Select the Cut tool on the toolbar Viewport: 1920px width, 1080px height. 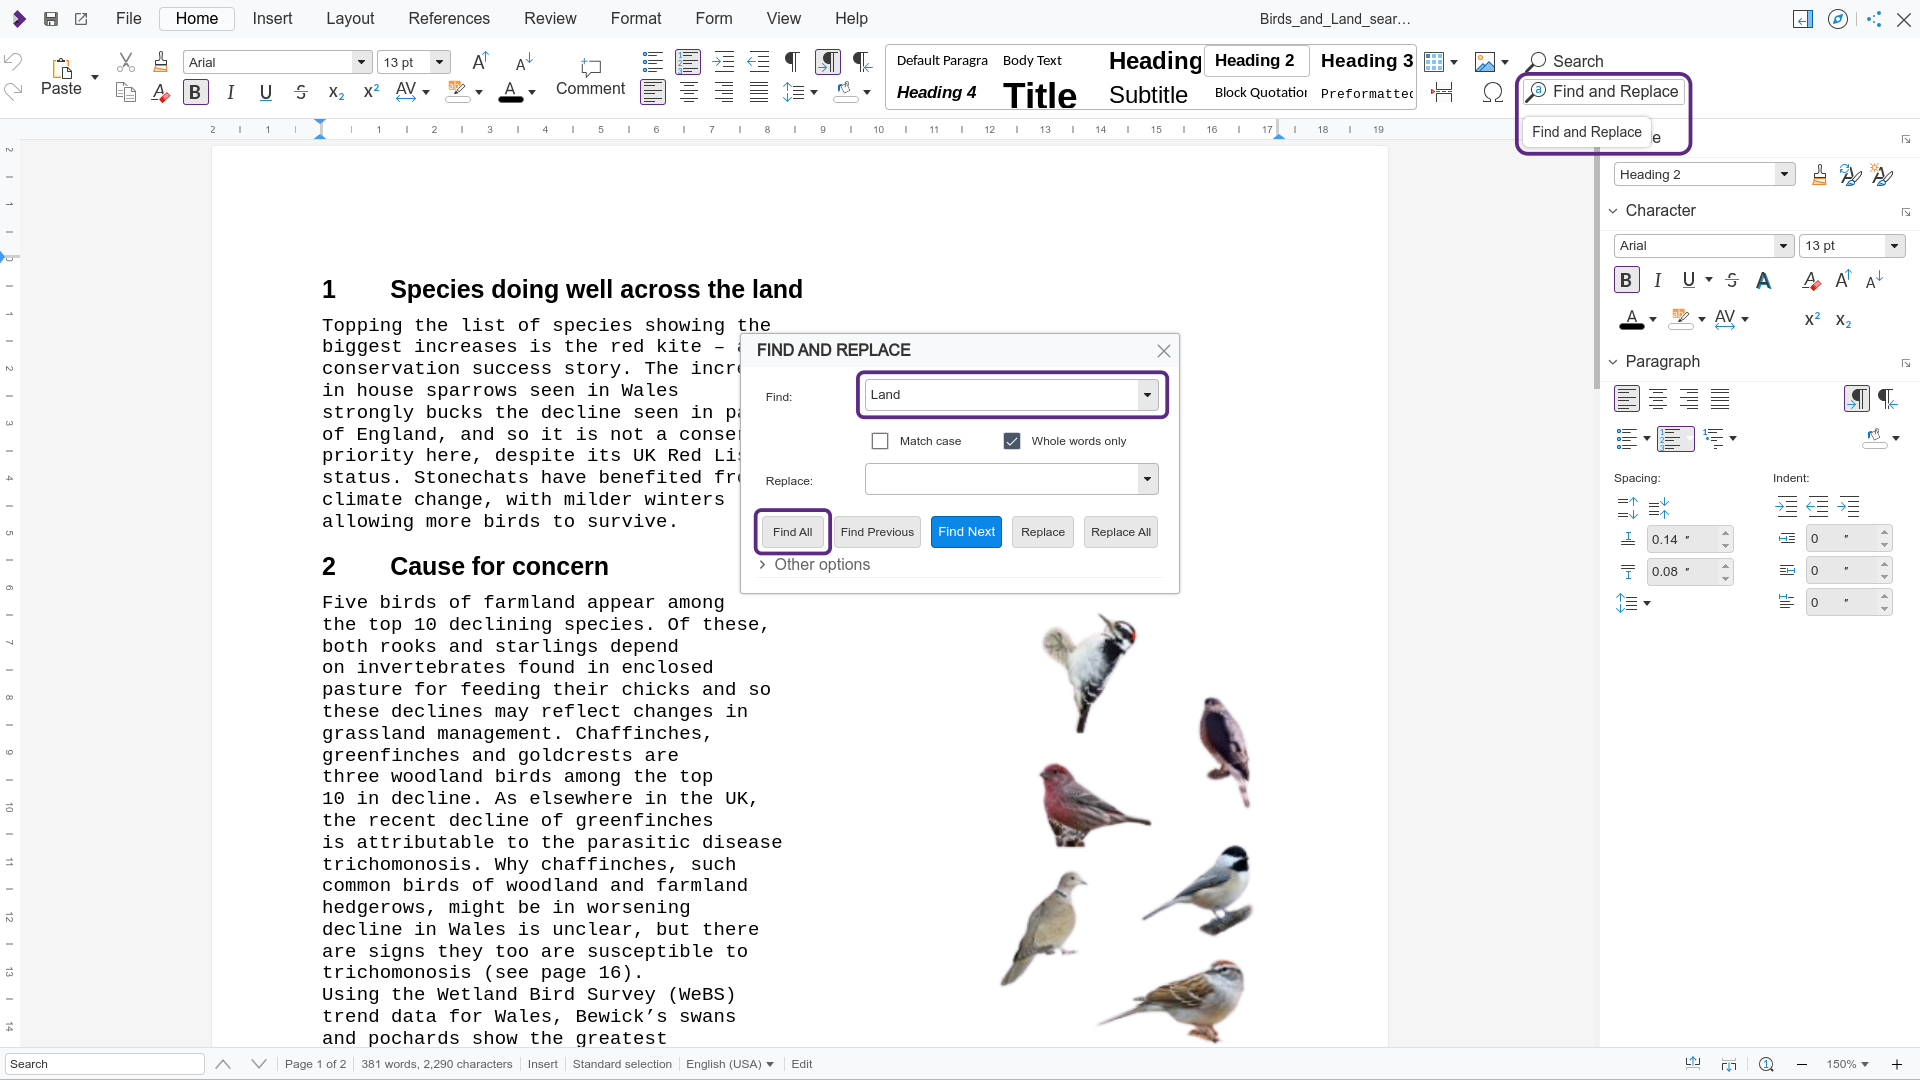tap(125, 62)
